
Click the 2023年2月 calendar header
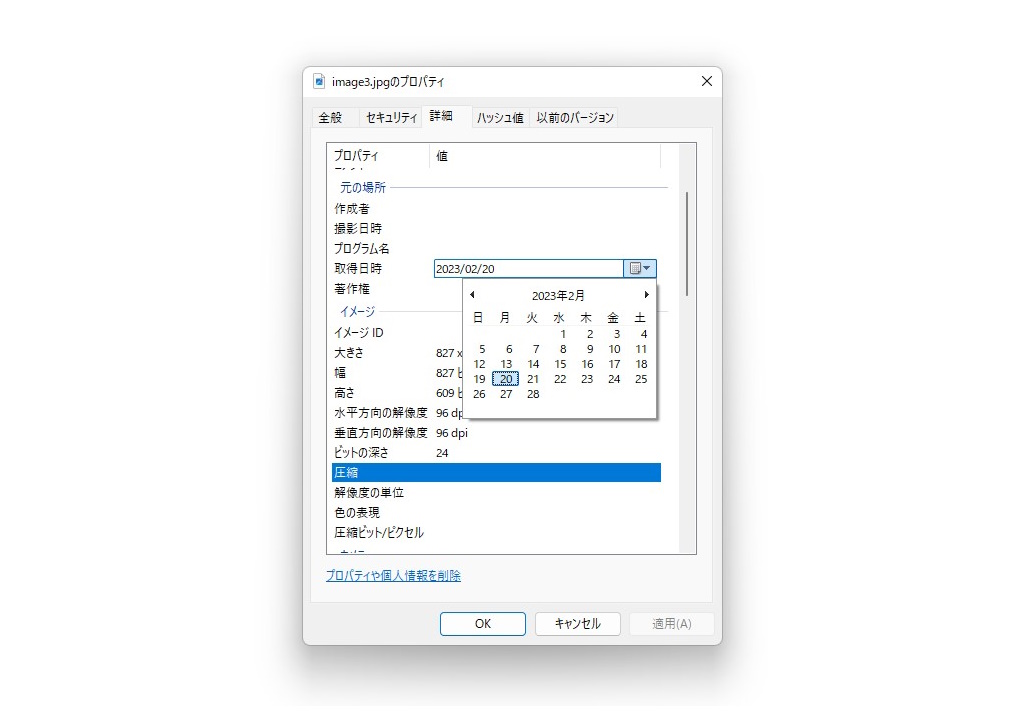[559, 294]
